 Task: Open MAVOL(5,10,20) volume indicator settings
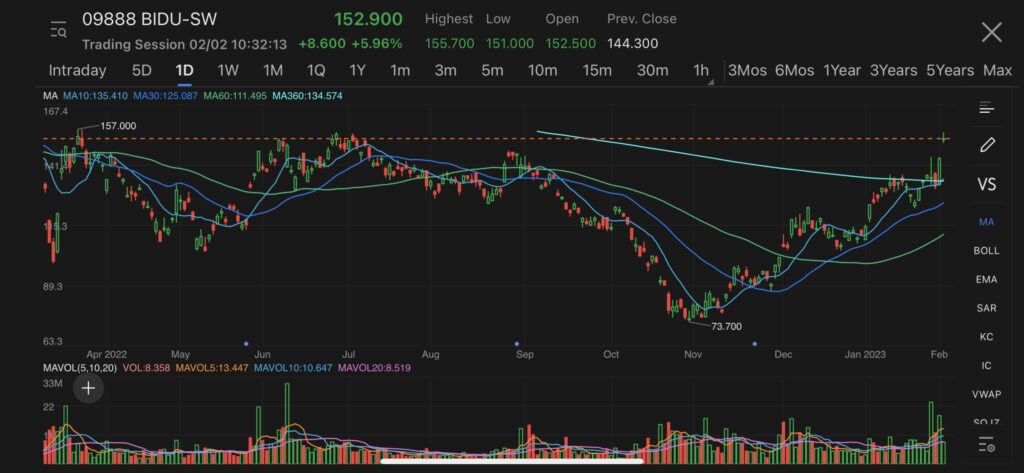pos(78,368)
